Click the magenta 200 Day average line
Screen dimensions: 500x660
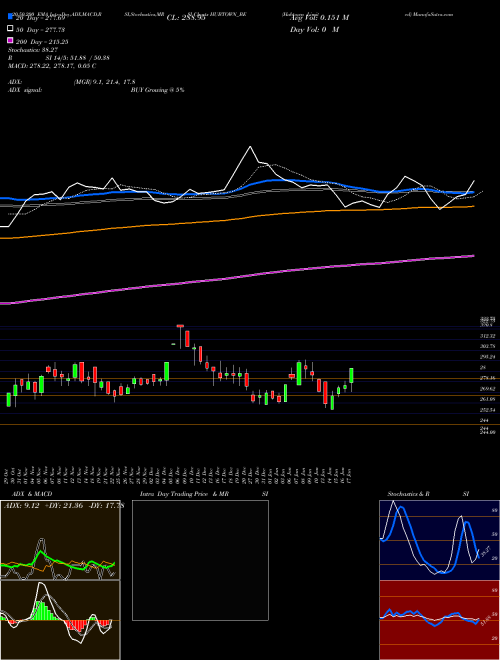[x=236, y=277]
